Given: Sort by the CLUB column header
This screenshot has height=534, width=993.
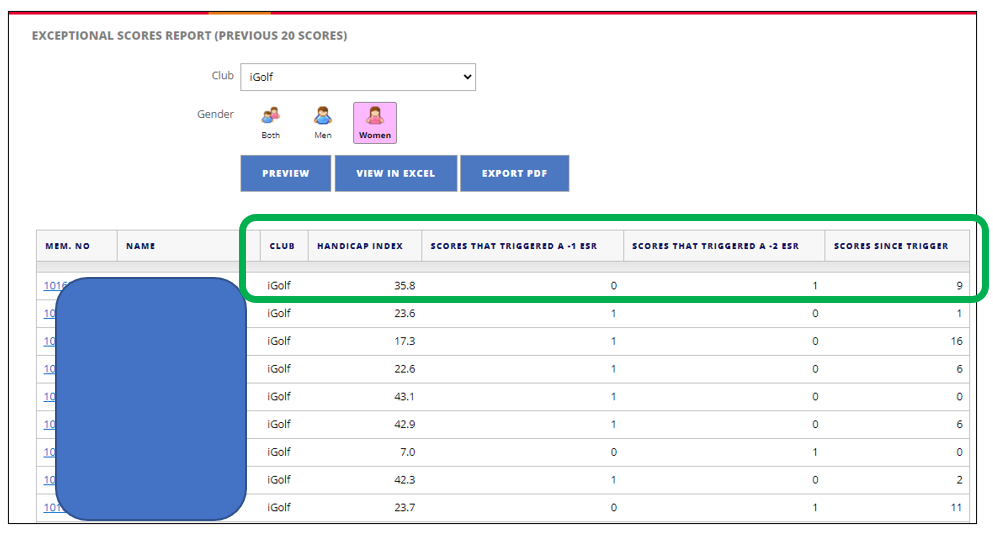Looking at the screenshot, I should [x=282, y=246].
